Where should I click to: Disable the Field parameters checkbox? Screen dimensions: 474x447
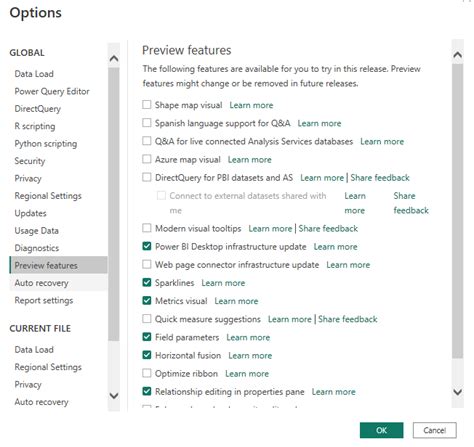tap(147, 337)
